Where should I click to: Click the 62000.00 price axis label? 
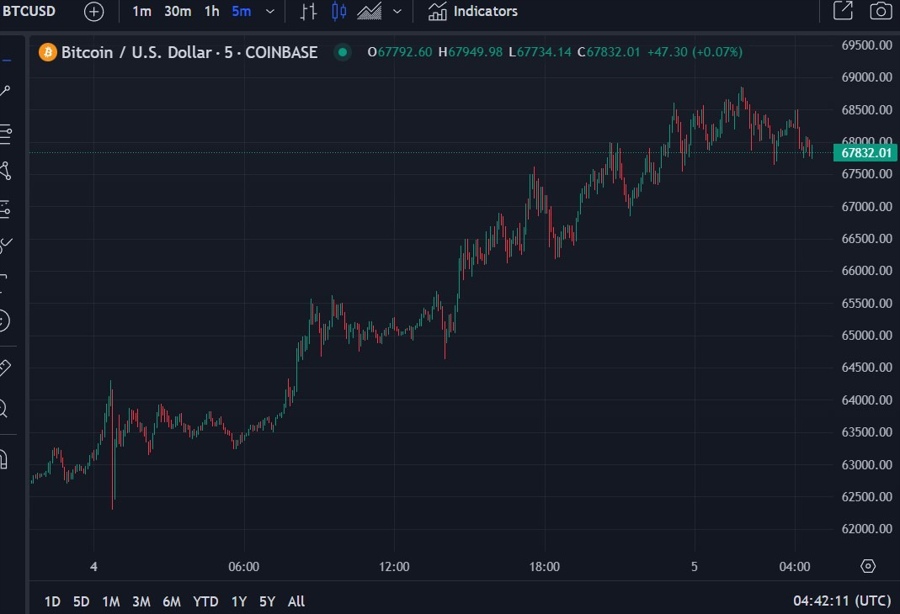click(867, 529)
